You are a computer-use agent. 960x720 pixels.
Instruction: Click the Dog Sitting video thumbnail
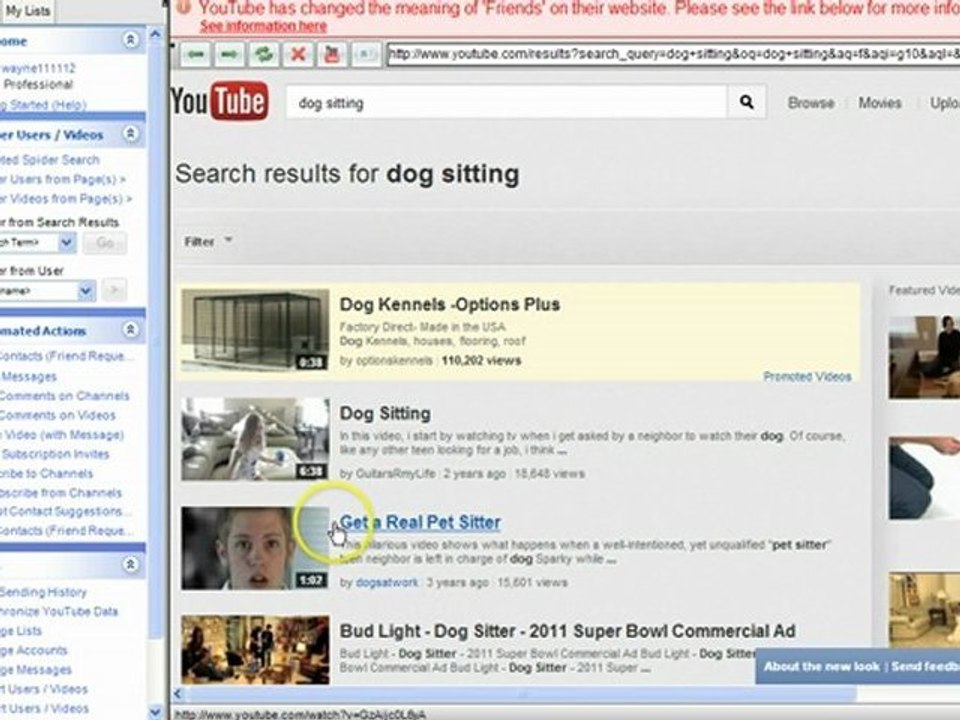point(255,439)
